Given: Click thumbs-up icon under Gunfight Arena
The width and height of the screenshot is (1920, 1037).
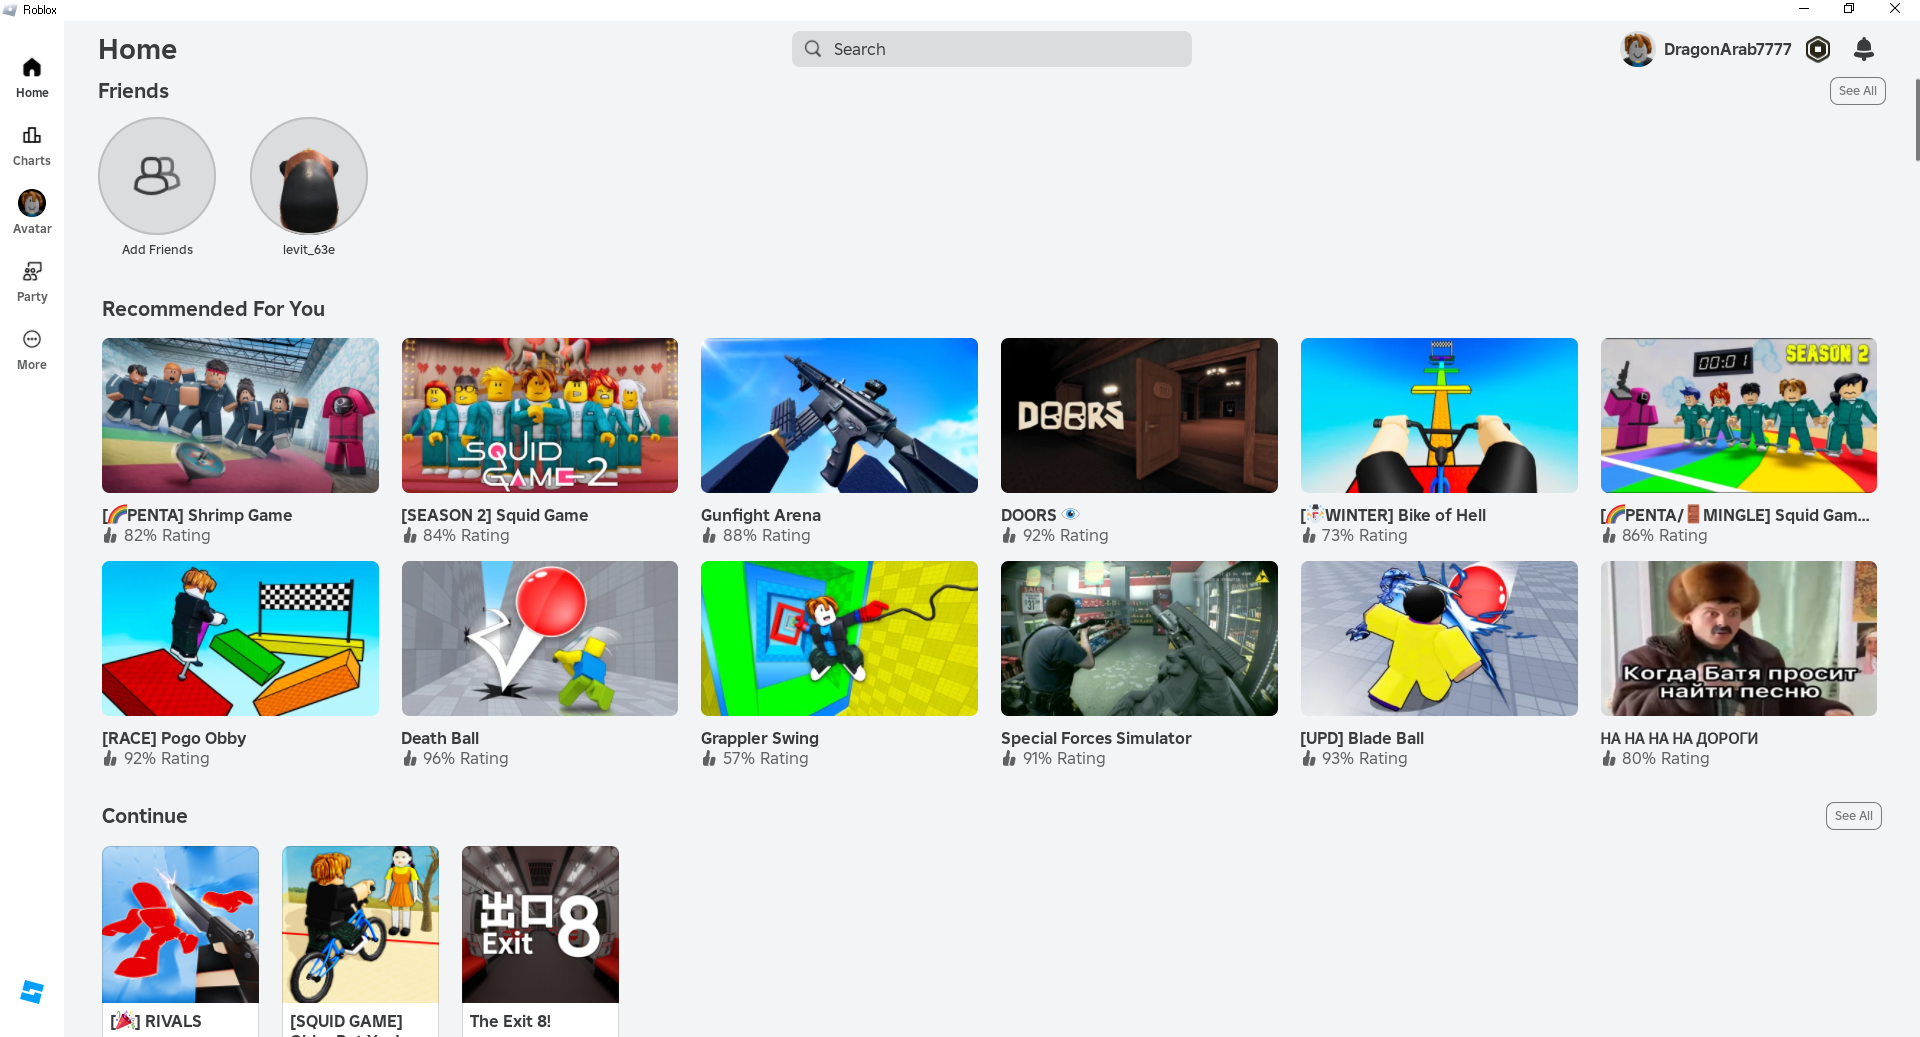Looking at the screenshot, I should point(709,536).
